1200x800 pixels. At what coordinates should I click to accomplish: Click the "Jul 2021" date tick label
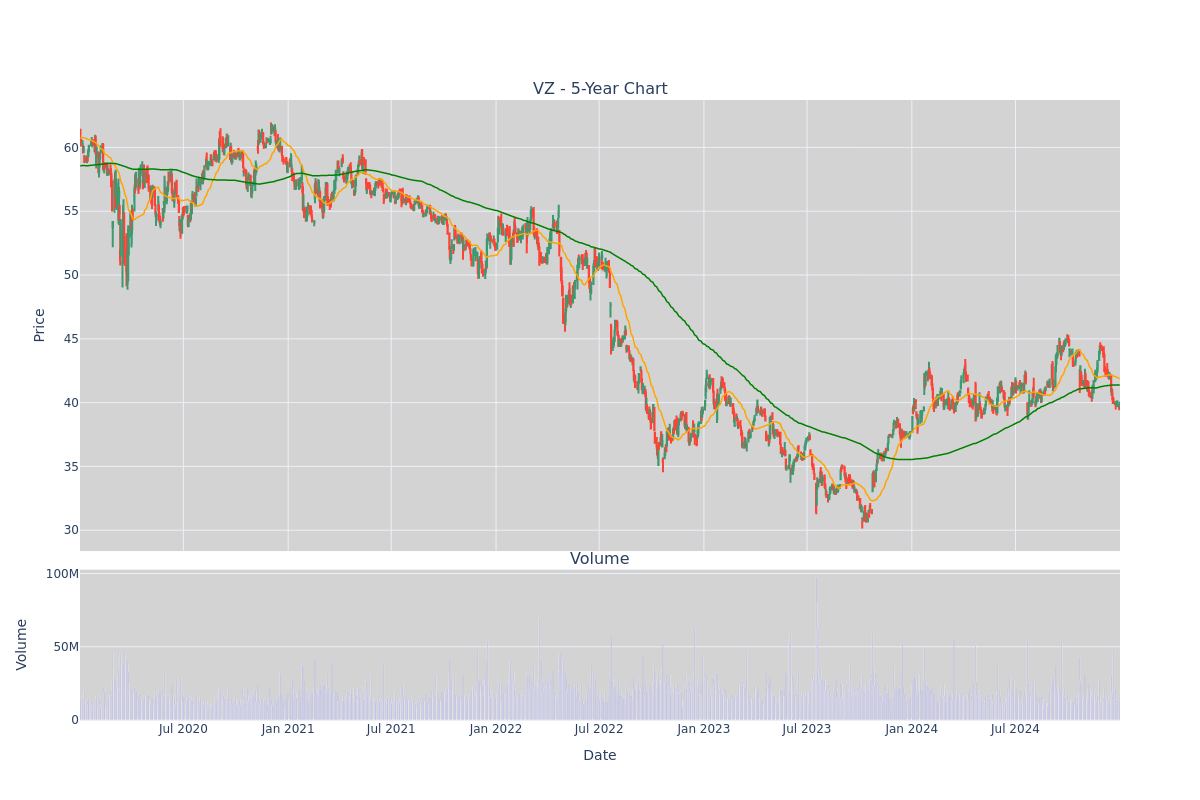click(x=391, y=729)
